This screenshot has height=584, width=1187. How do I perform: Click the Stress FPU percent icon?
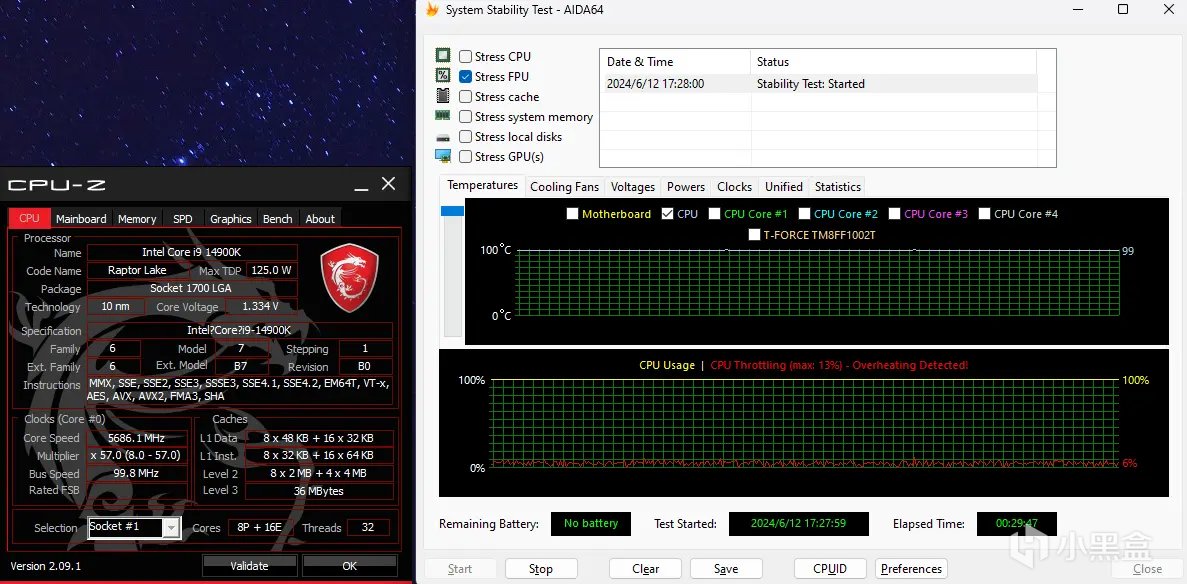tap(443, 76)
